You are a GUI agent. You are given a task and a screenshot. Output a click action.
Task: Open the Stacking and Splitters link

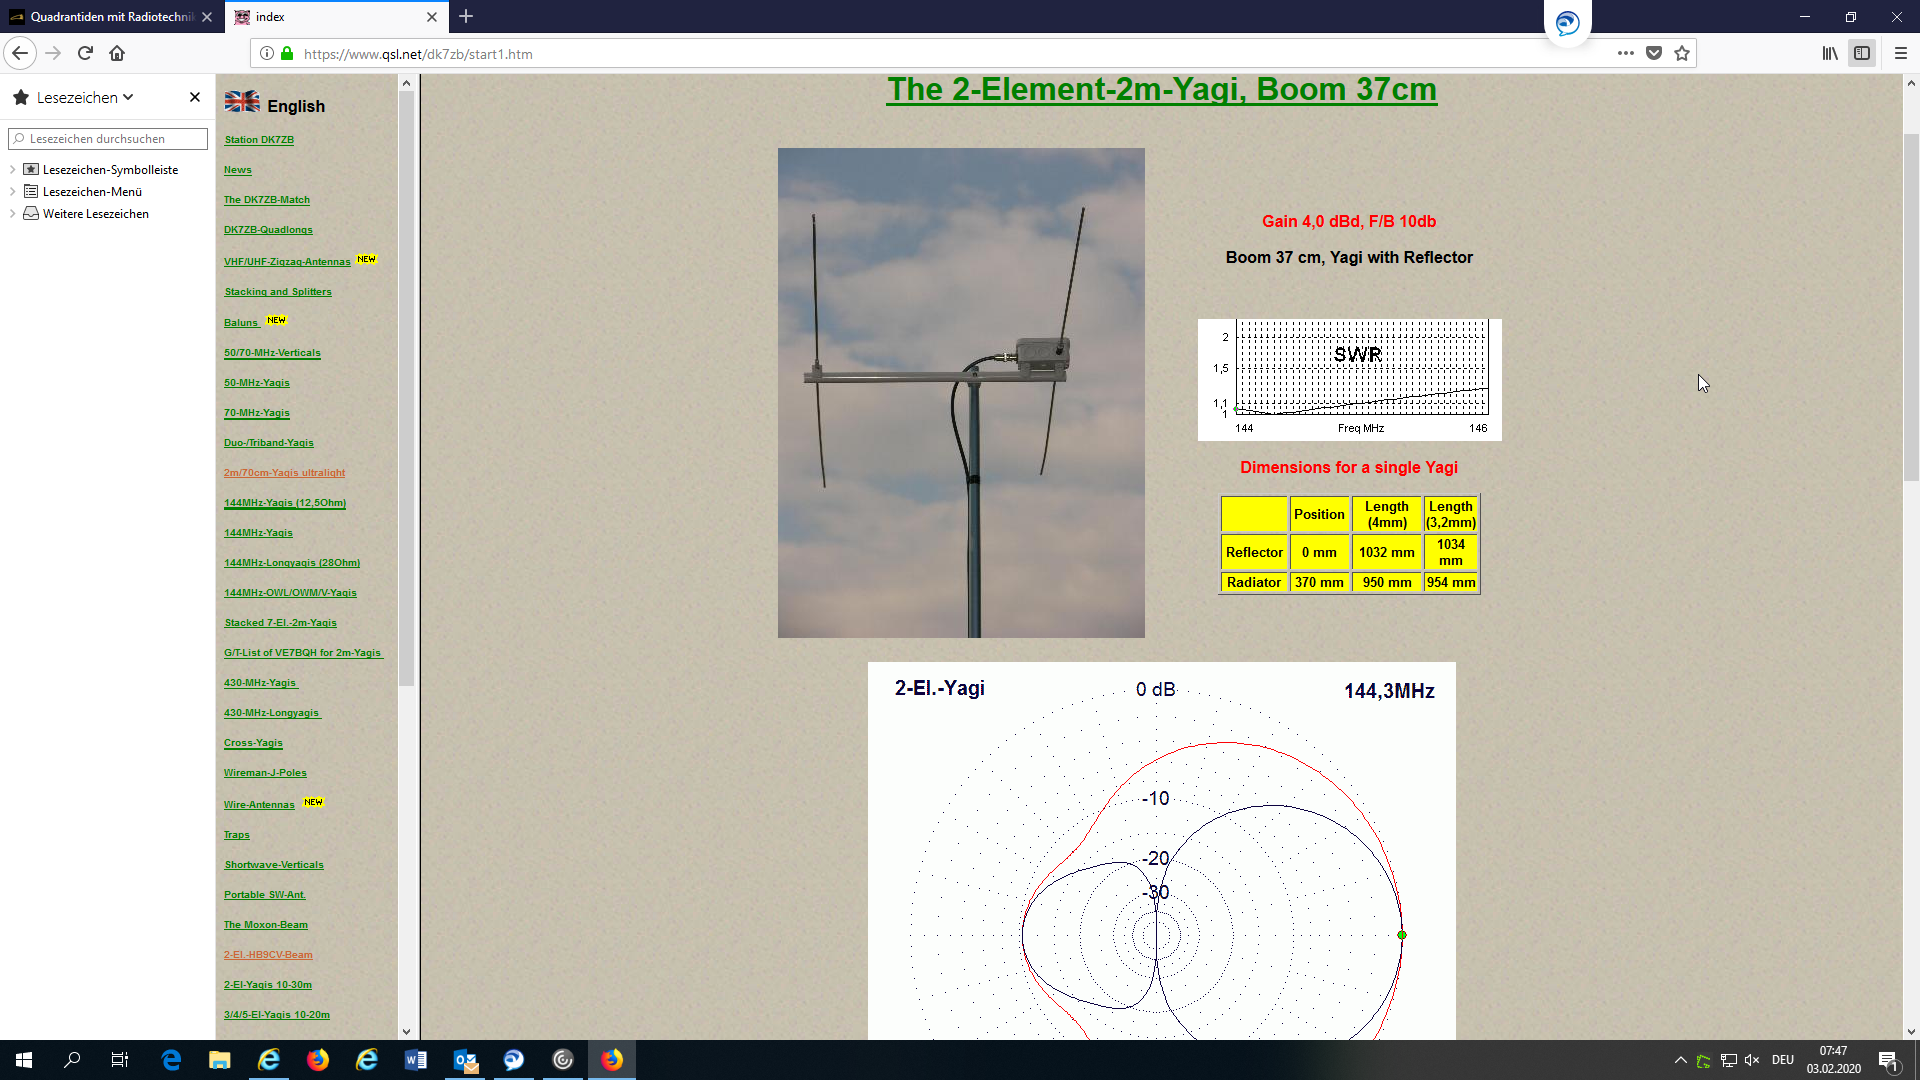pos(278,292)
